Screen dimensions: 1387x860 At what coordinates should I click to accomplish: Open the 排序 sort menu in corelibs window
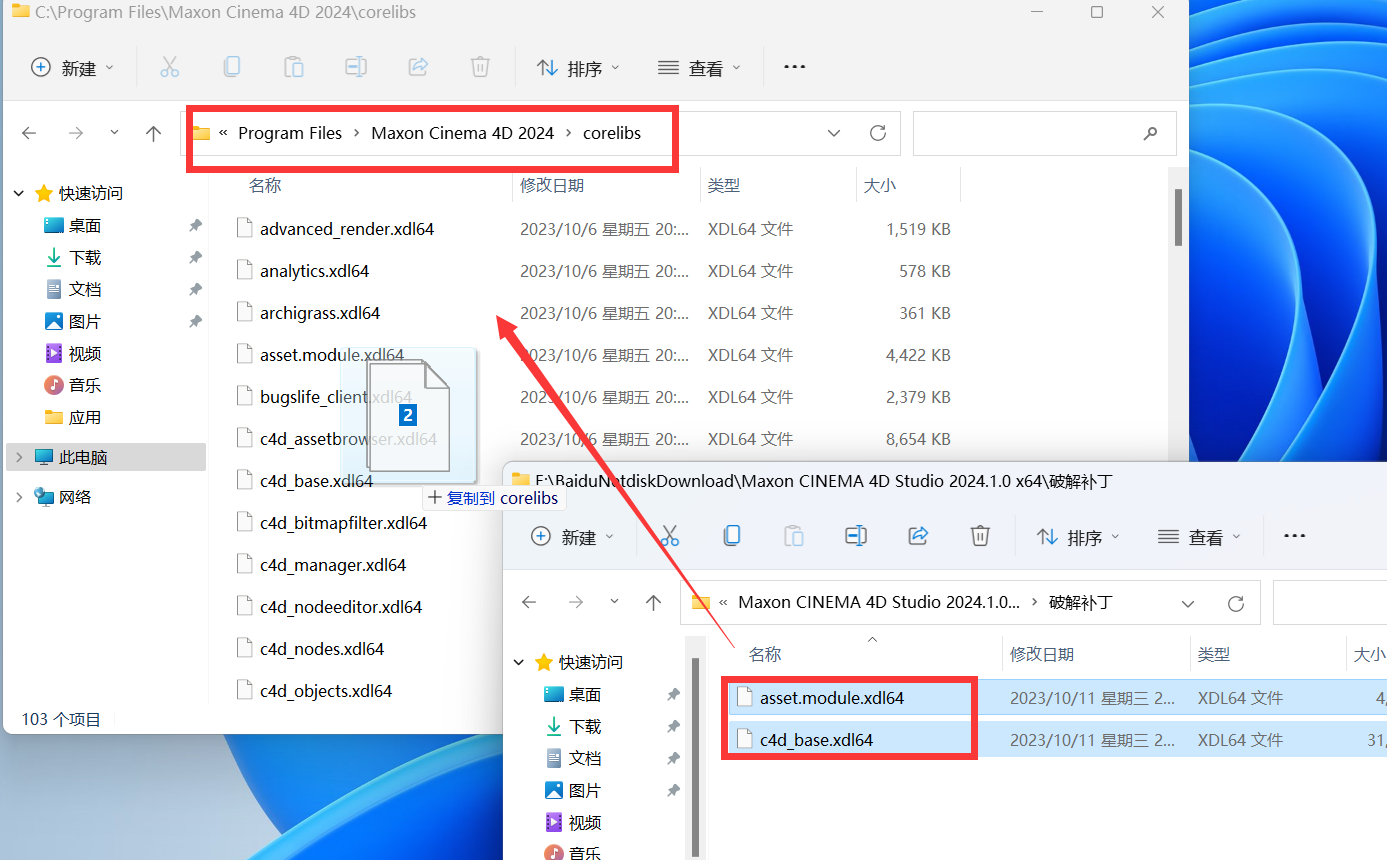pos(579,68)
